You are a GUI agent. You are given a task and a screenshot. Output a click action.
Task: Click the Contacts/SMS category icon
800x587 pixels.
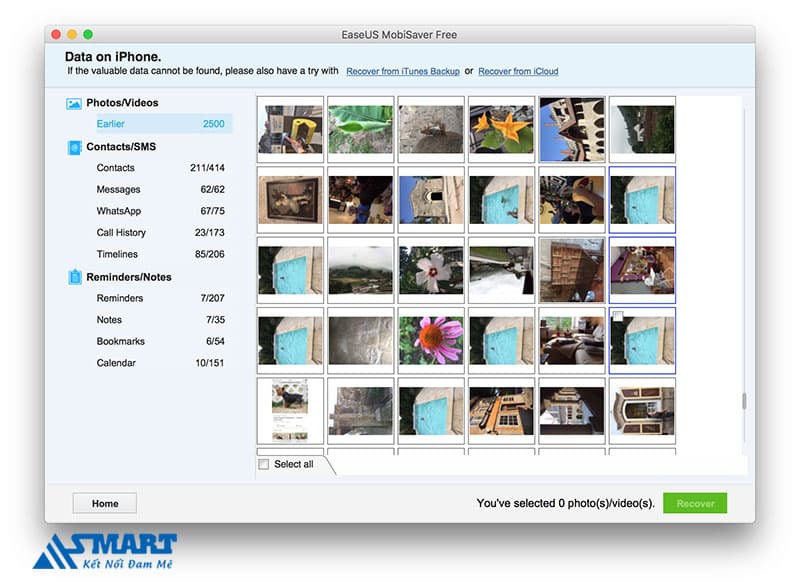pyautogui.click(x=74, y=147)
